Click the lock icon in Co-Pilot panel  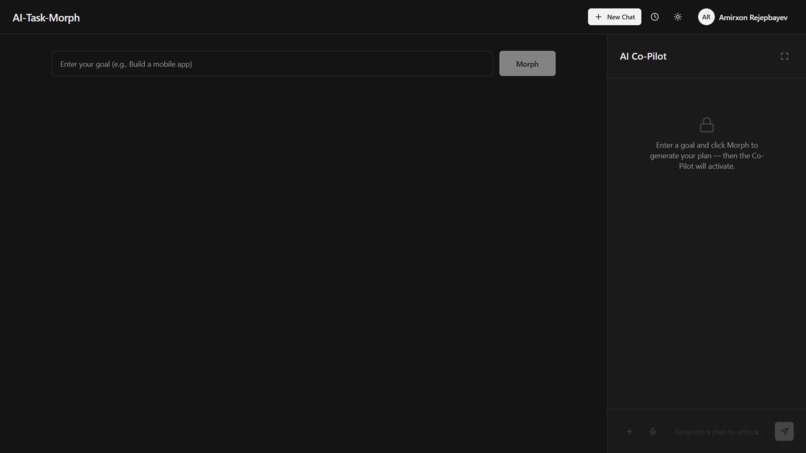(x=706, y=124)
